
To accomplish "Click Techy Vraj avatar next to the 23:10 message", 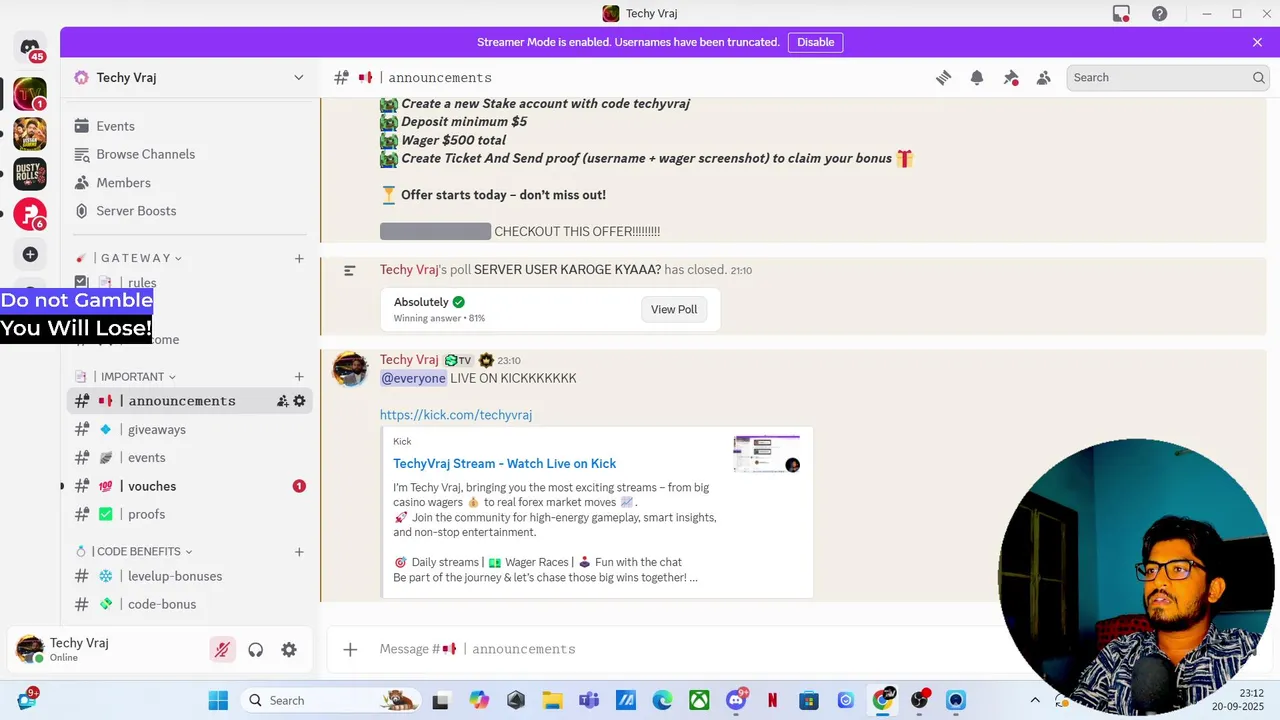I will pyautogui.click(x=350, y=369).
